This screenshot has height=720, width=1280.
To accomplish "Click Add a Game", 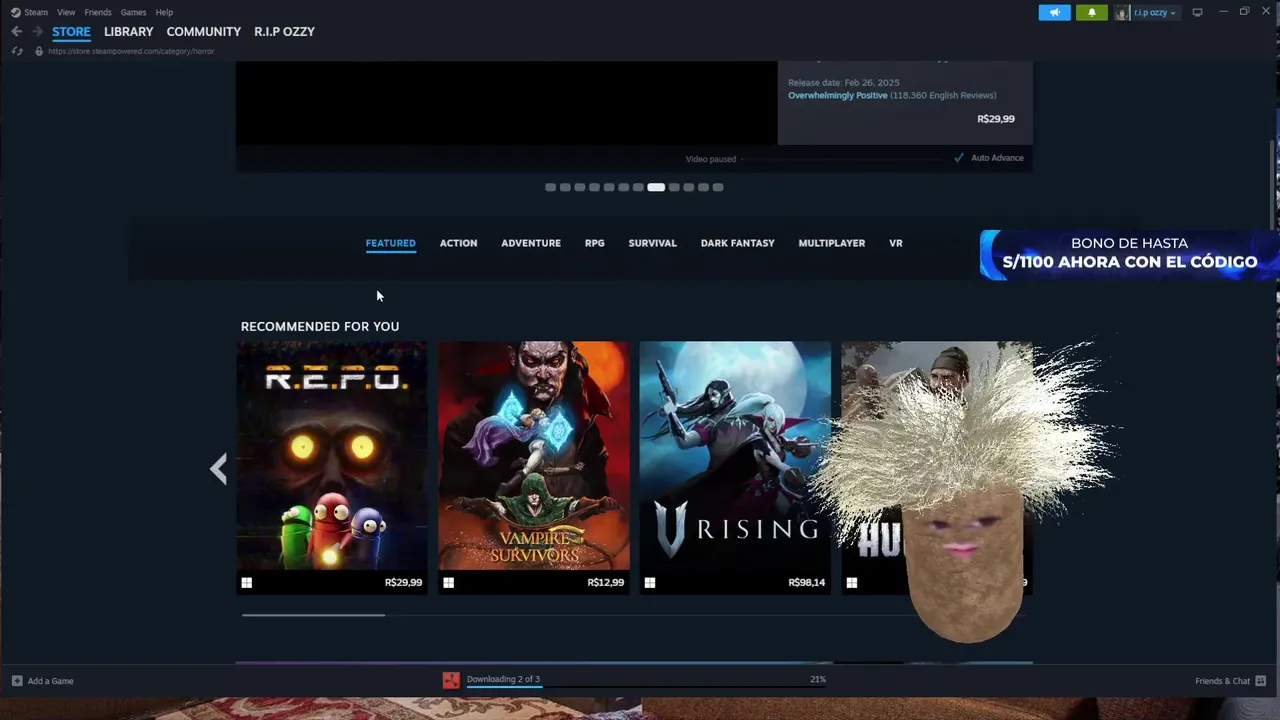I will click(x=50, y=681).
